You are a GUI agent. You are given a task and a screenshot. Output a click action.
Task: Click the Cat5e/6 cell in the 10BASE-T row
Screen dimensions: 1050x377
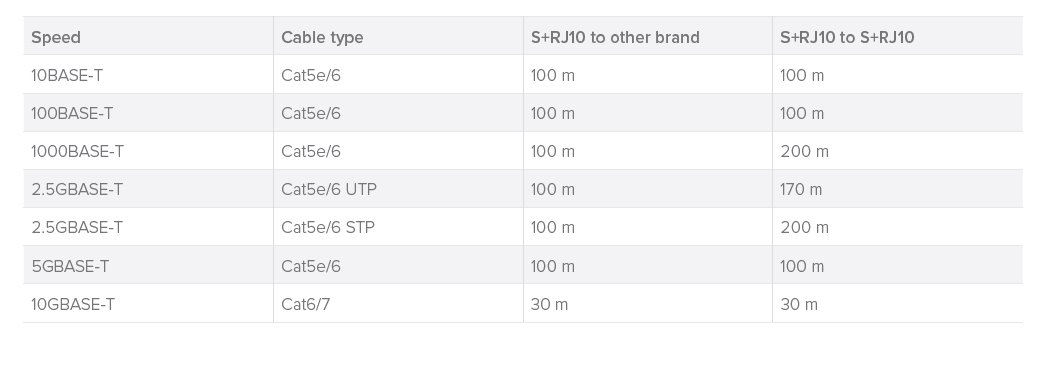pyautogui.click(x=311, y=76)
